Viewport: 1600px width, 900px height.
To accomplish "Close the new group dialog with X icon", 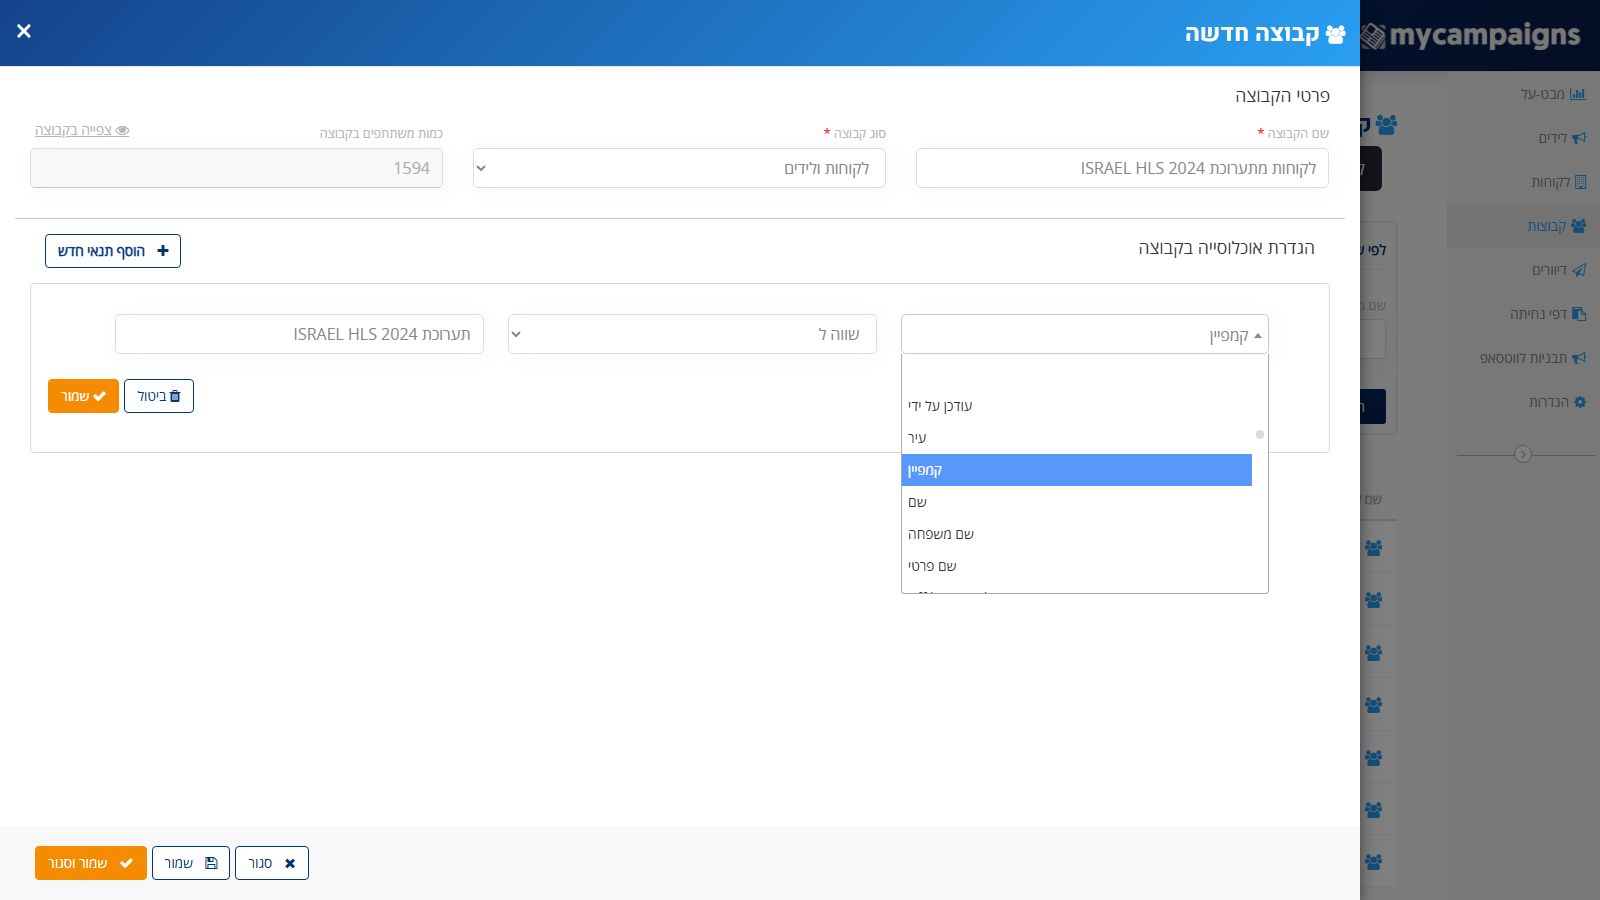I will (24, 31).
